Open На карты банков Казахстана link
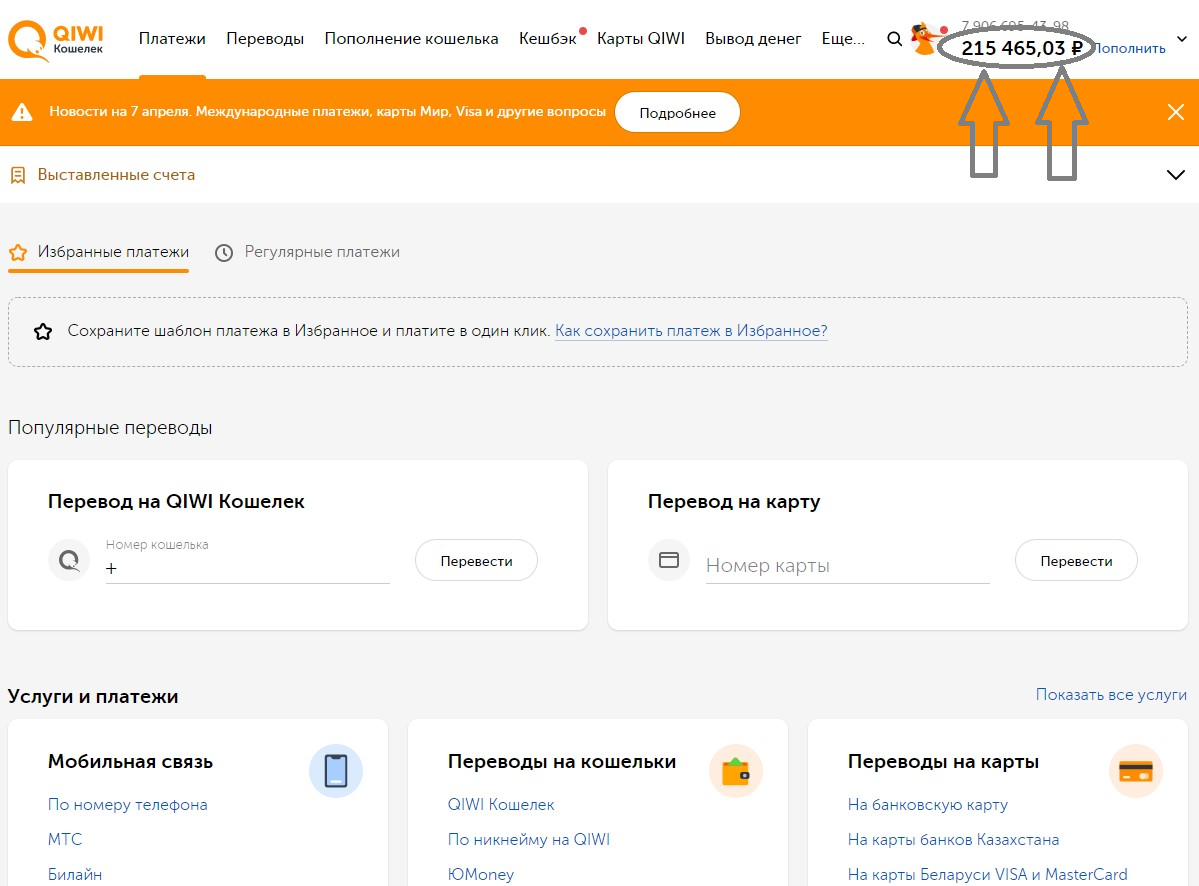 [x=954, y=839]
